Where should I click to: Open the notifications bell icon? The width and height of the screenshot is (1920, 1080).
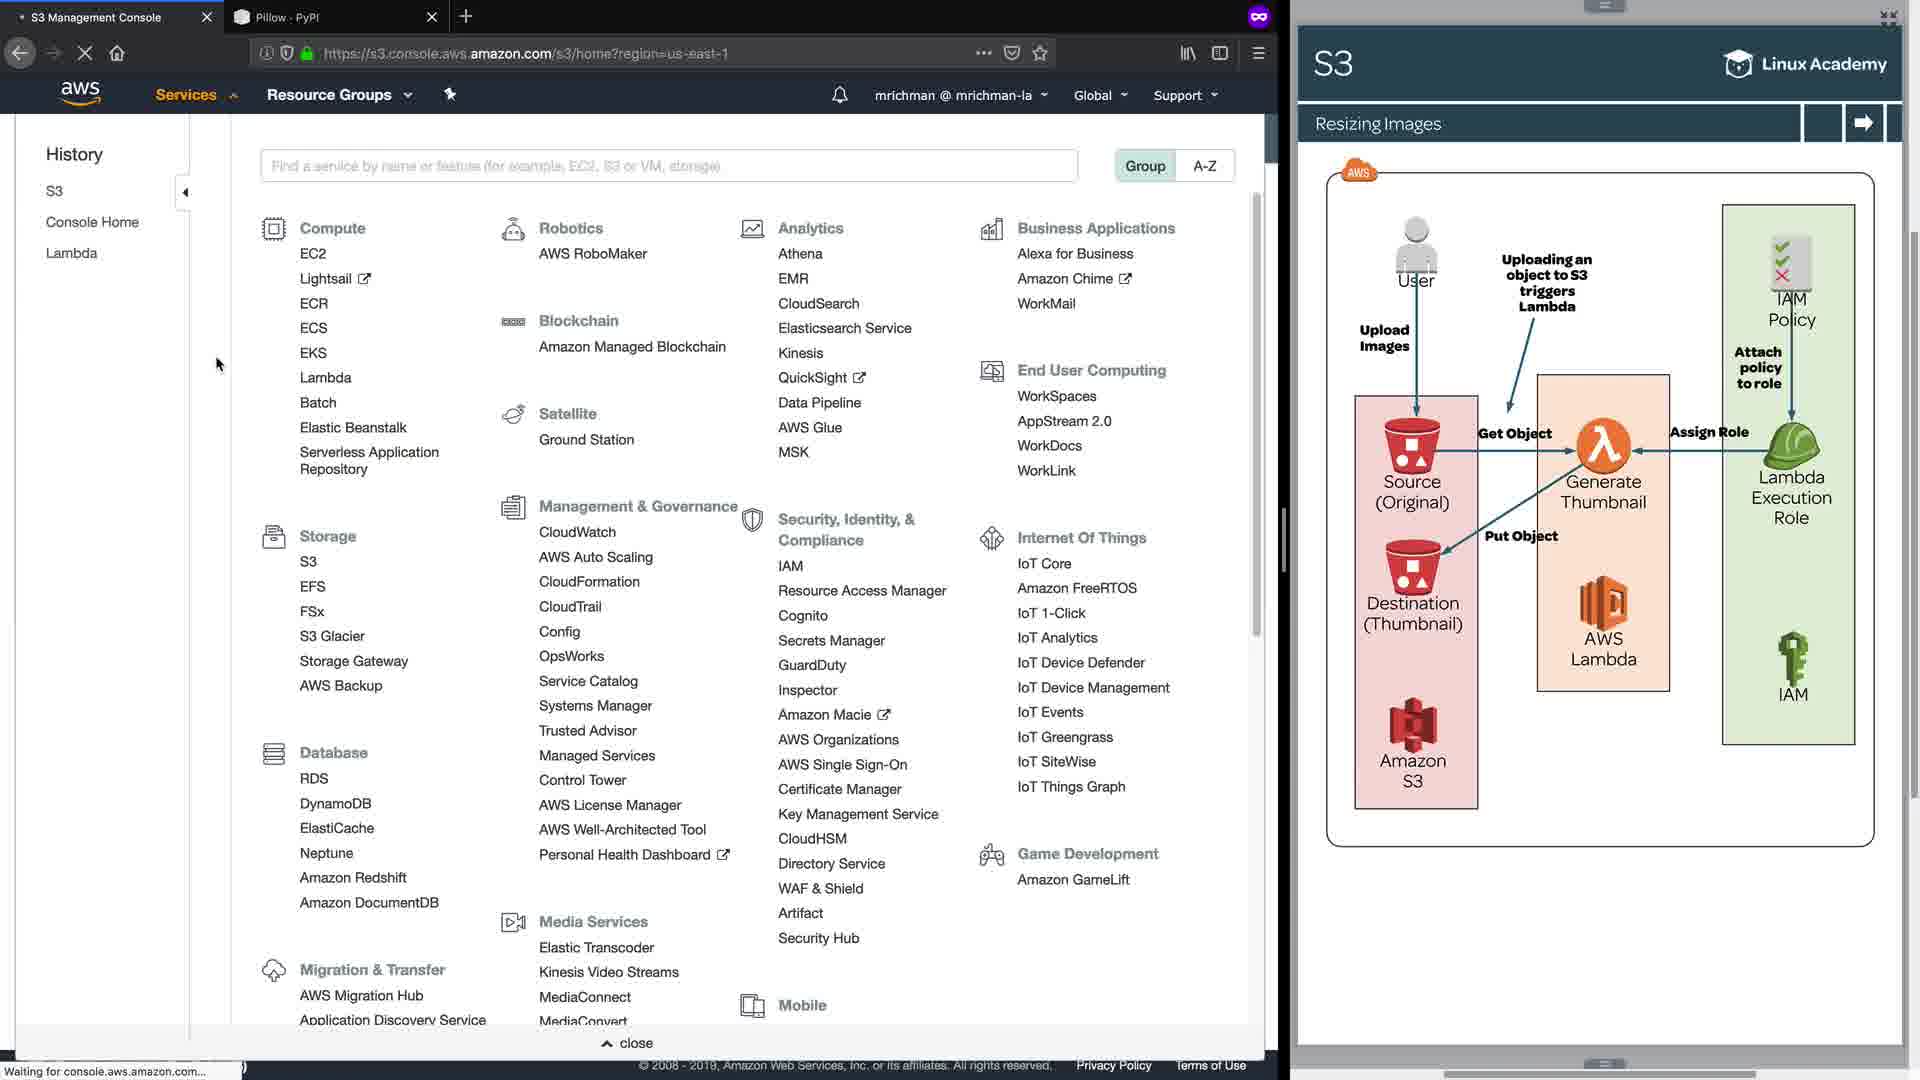(840, 95)
